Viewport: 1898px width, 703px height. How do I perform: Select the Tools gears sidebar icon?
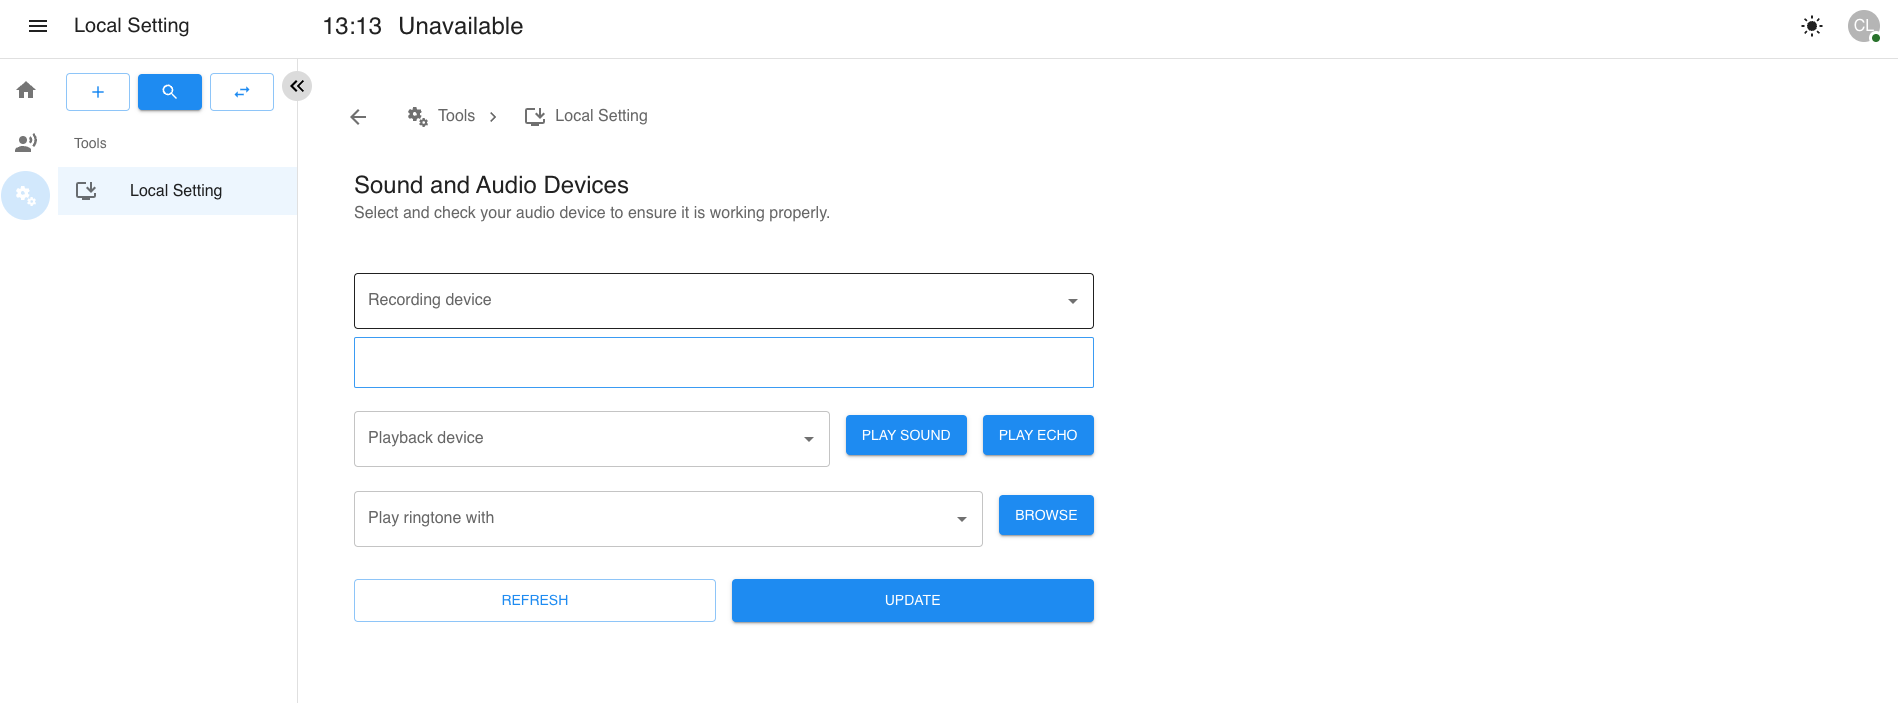(26, 196)
